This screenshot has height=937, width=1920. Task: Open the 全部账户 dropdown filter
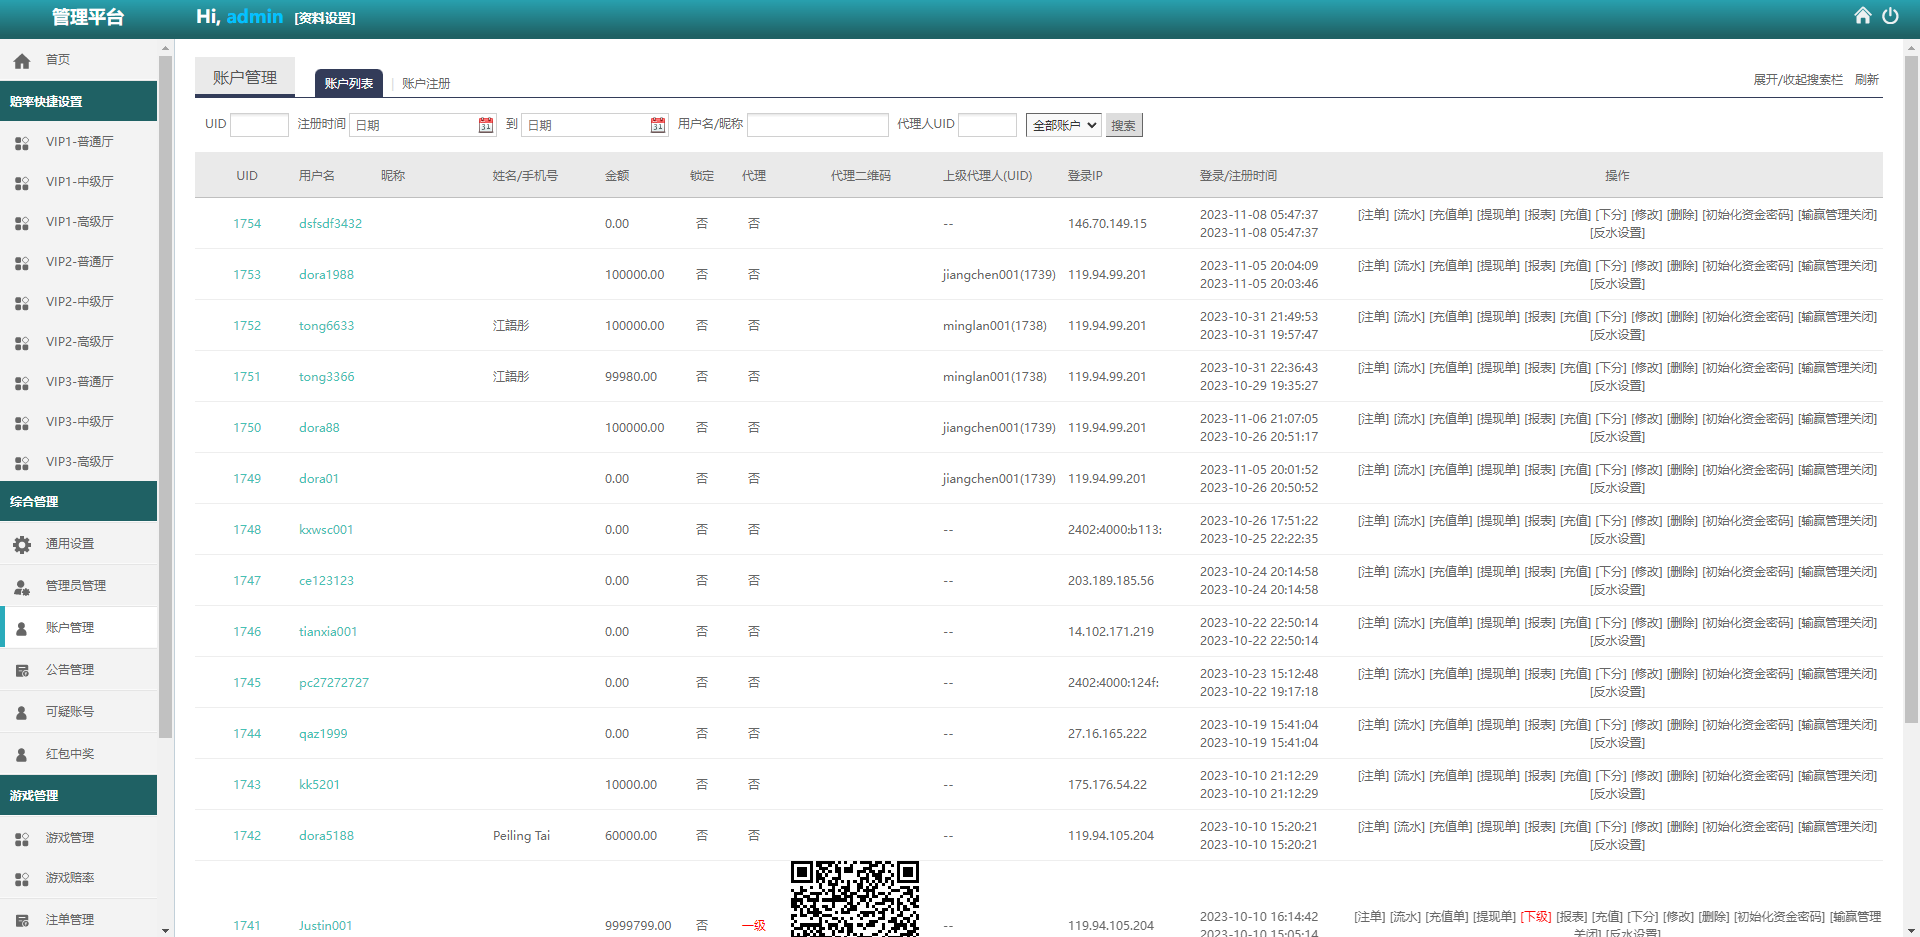pyautogui.click(x=1063, y=125)
